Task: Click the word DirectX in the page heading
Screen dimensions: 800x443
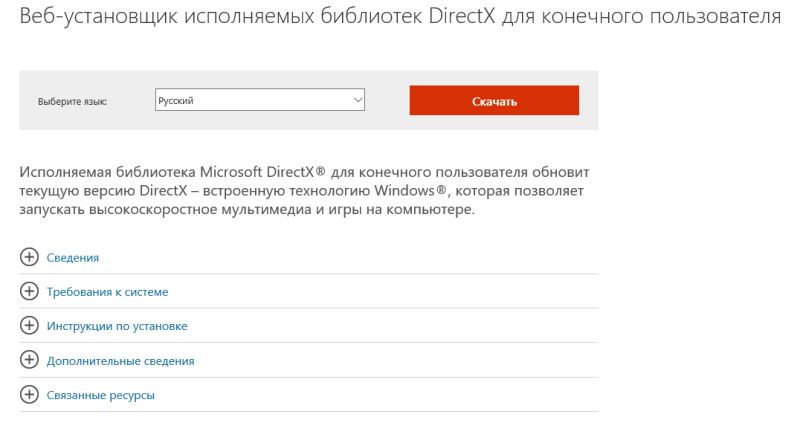Action: point(462,16)
